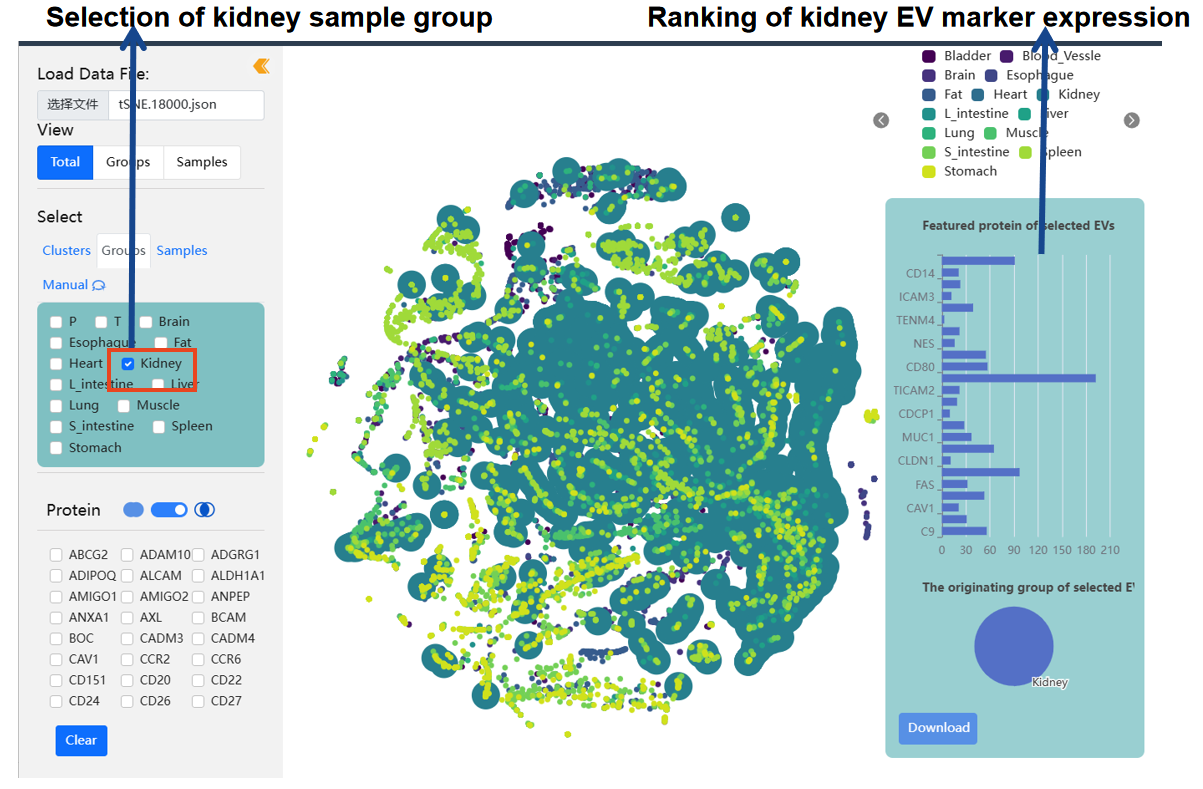Go to next legend page arrow
Image resolution: width=1203 pixels, height=789 pixels.
[1131, 120]
